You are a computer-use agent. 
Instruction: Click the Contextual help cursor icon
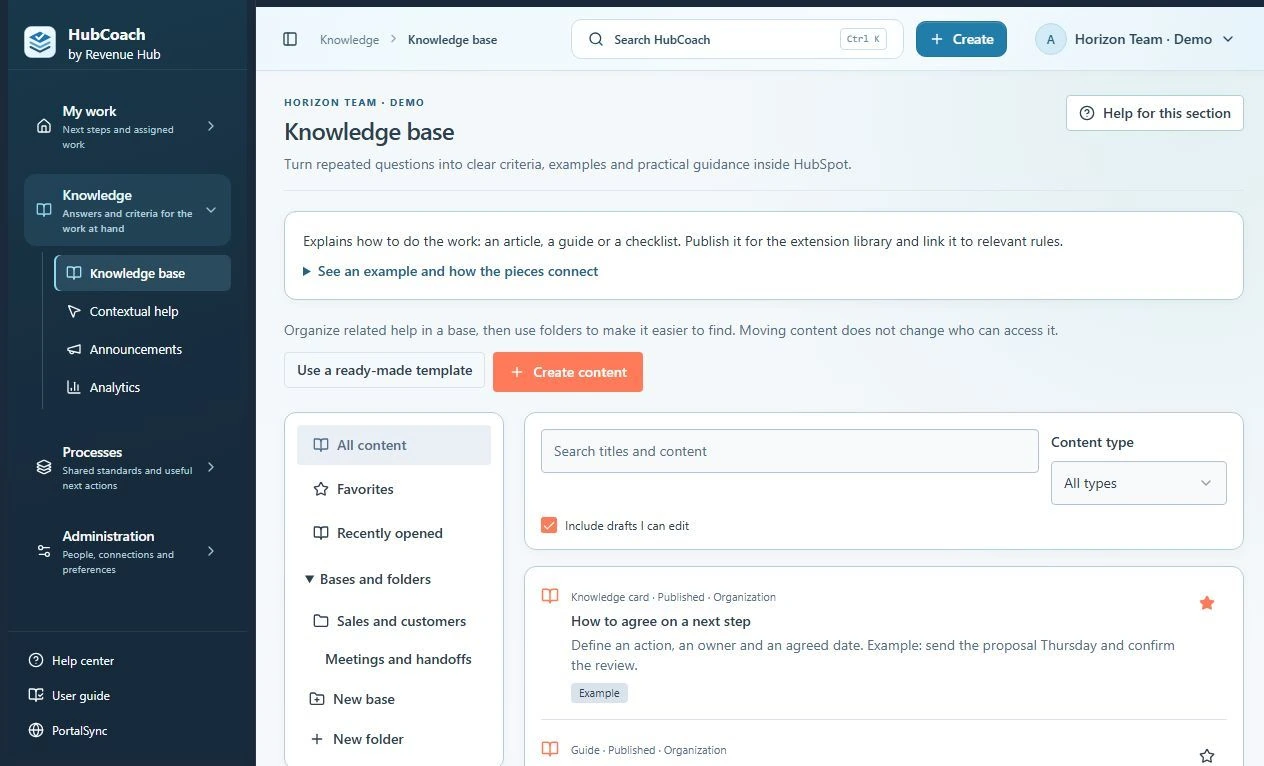(x=73, y=311)
